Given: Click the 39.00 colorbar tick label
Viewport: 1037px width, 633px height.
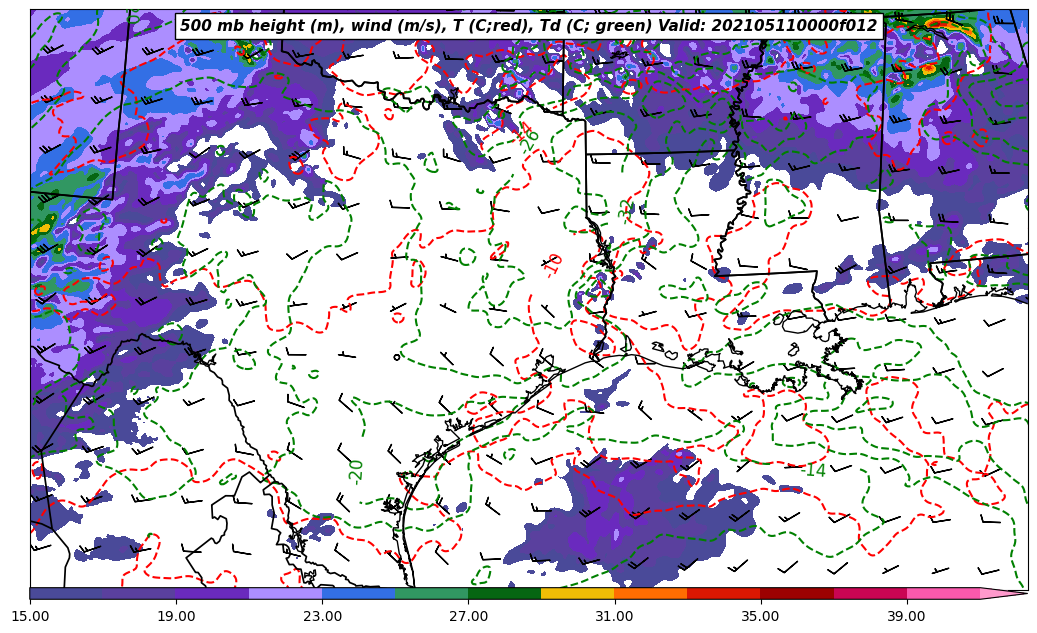Looking at the screenshot, I should pos(906,616).
